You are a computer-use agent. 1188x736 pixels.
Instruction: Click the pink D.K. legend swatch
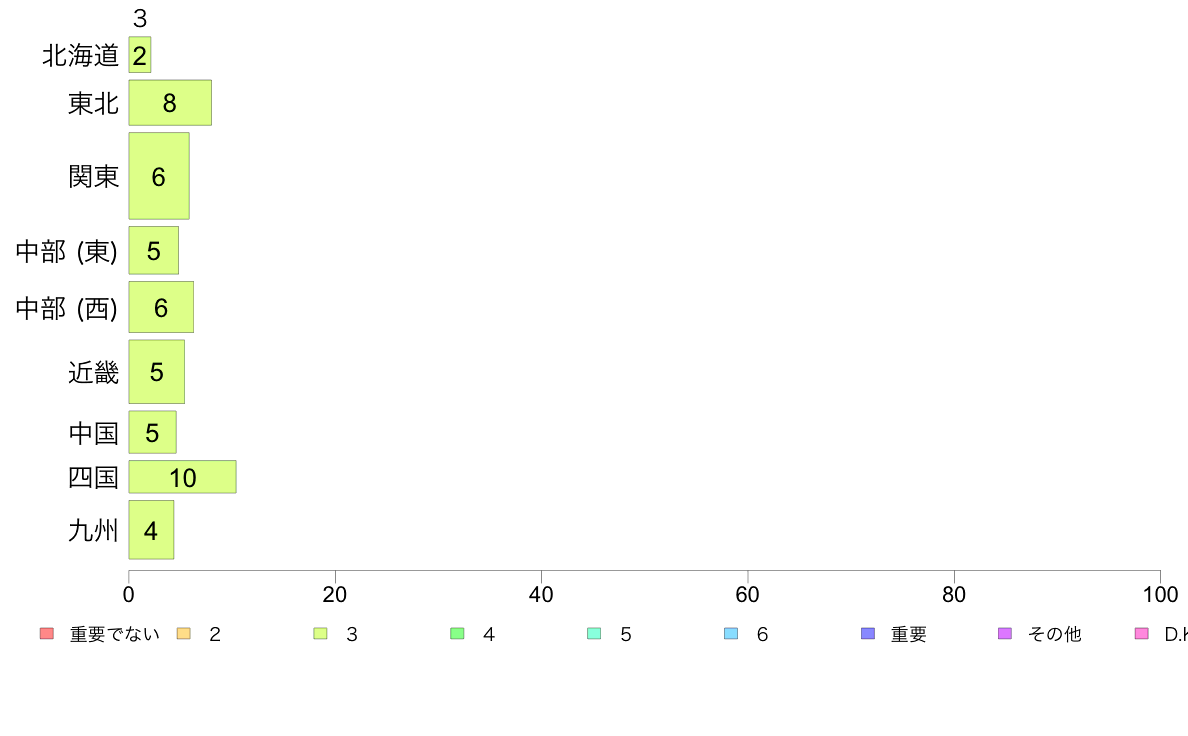[1142, 634]
